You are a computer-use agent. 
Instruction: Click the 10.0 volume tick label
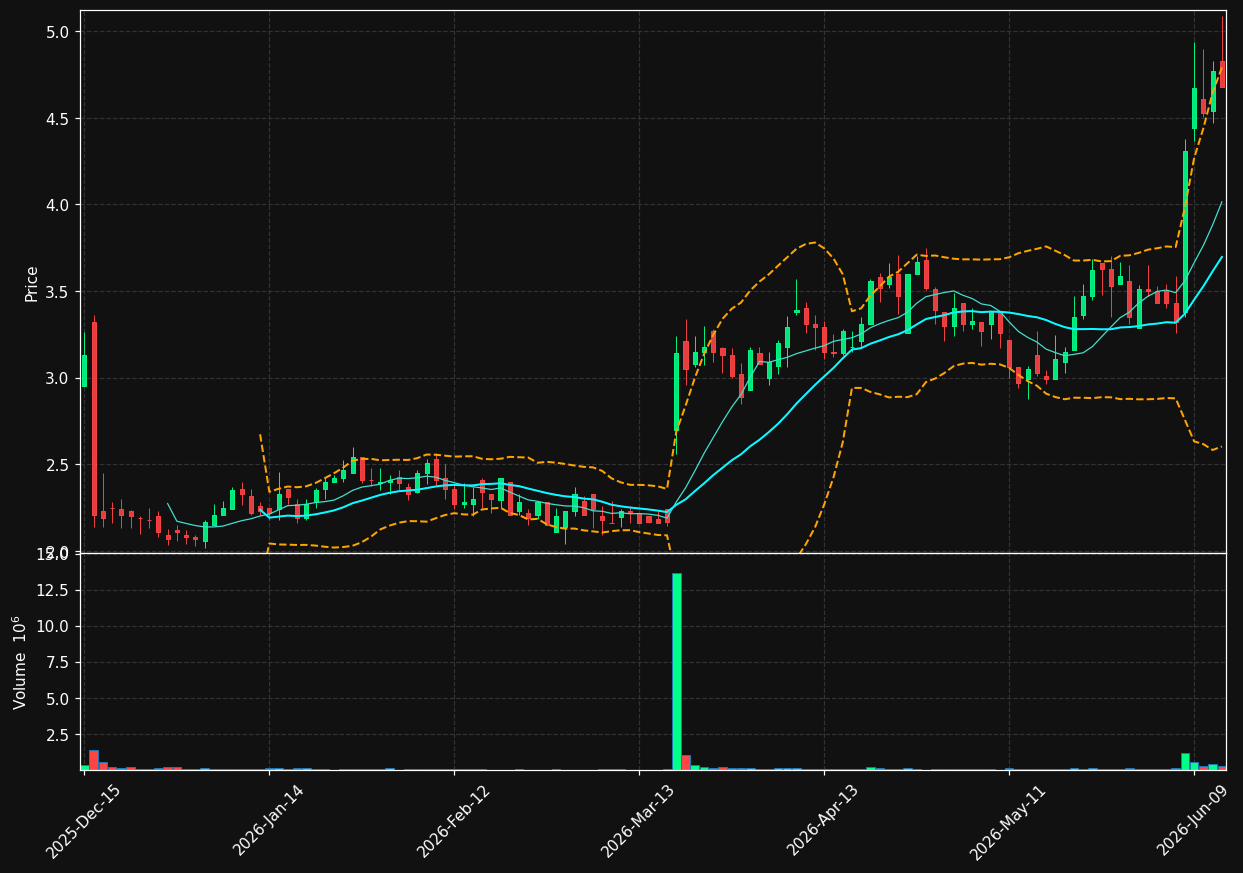click(x=54, y=626)
